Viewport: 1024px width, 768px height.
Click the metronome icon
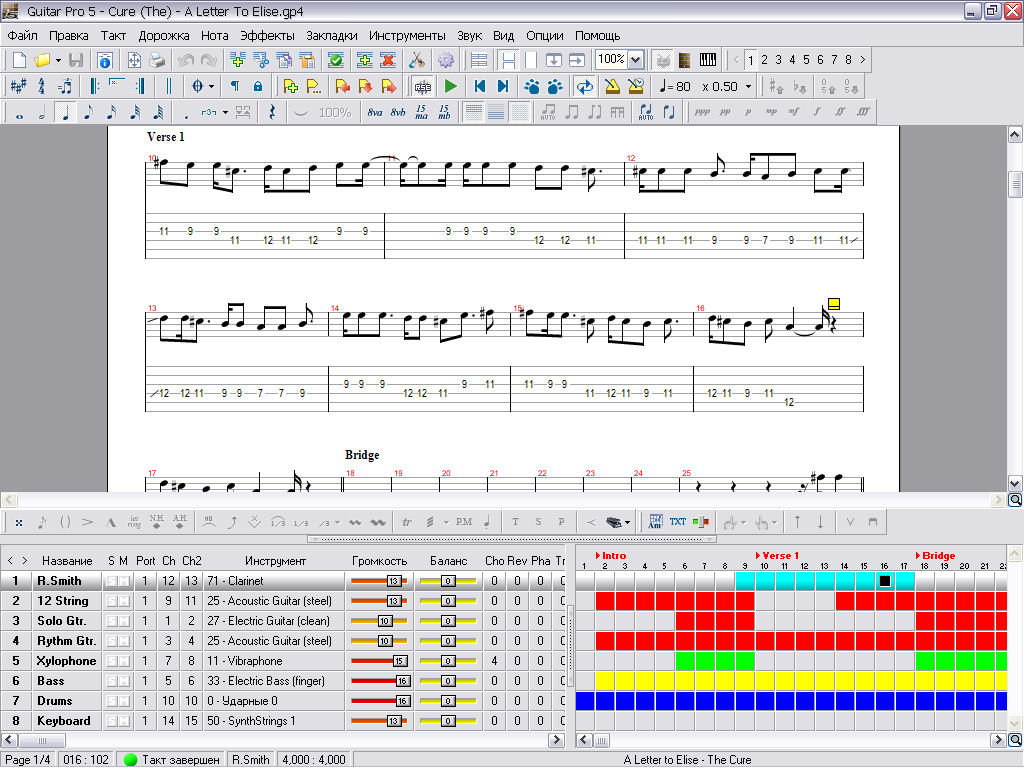click(x=612, y=86)
